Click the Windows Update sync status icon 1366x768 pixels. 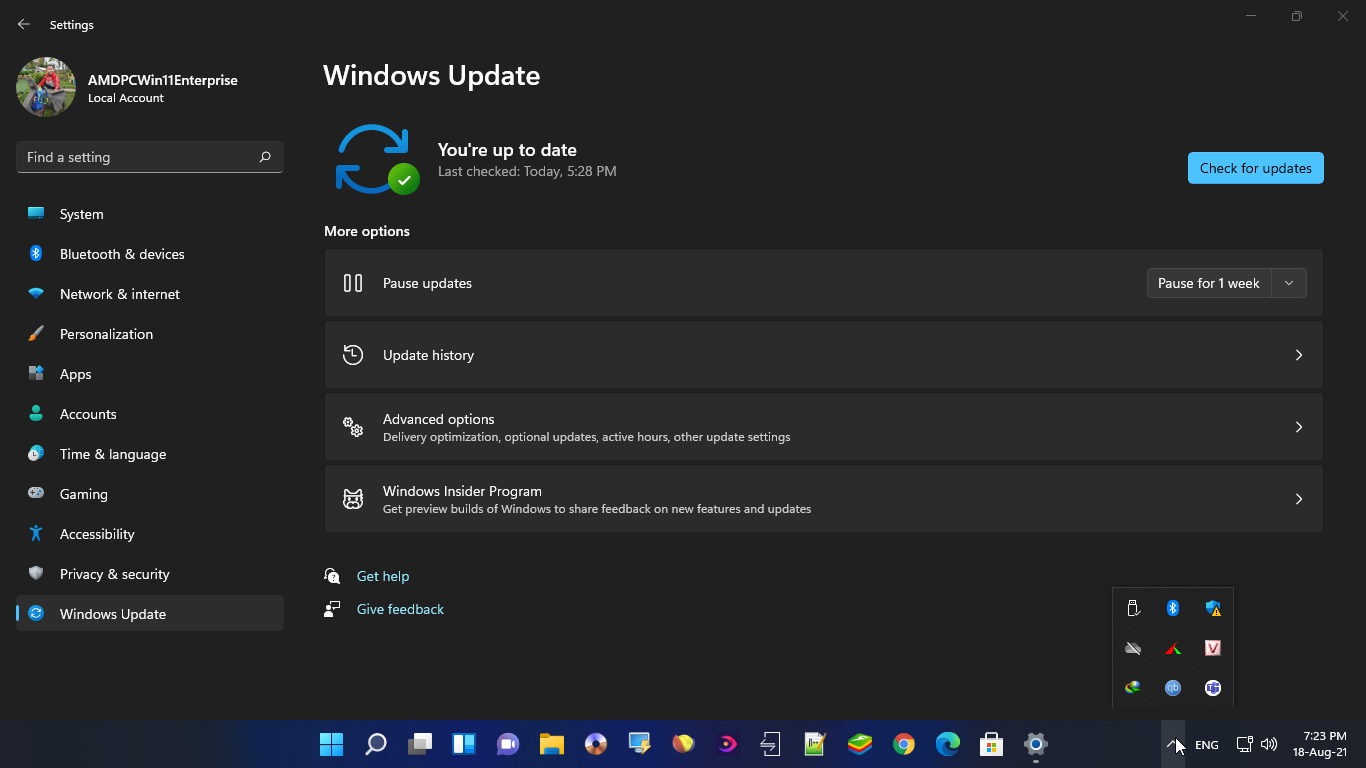pos(377,159)
